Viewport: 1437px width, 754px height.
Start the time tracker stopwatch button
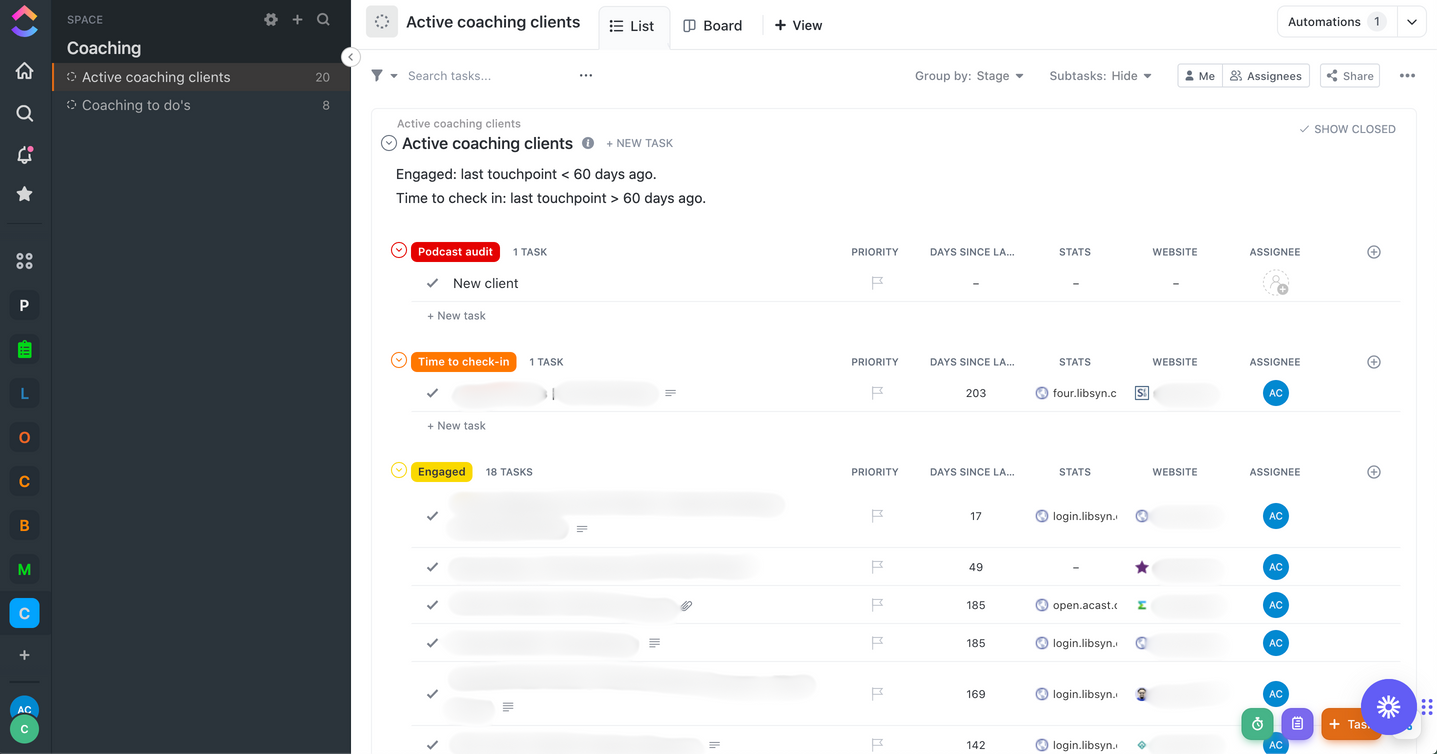(1257, 724)
